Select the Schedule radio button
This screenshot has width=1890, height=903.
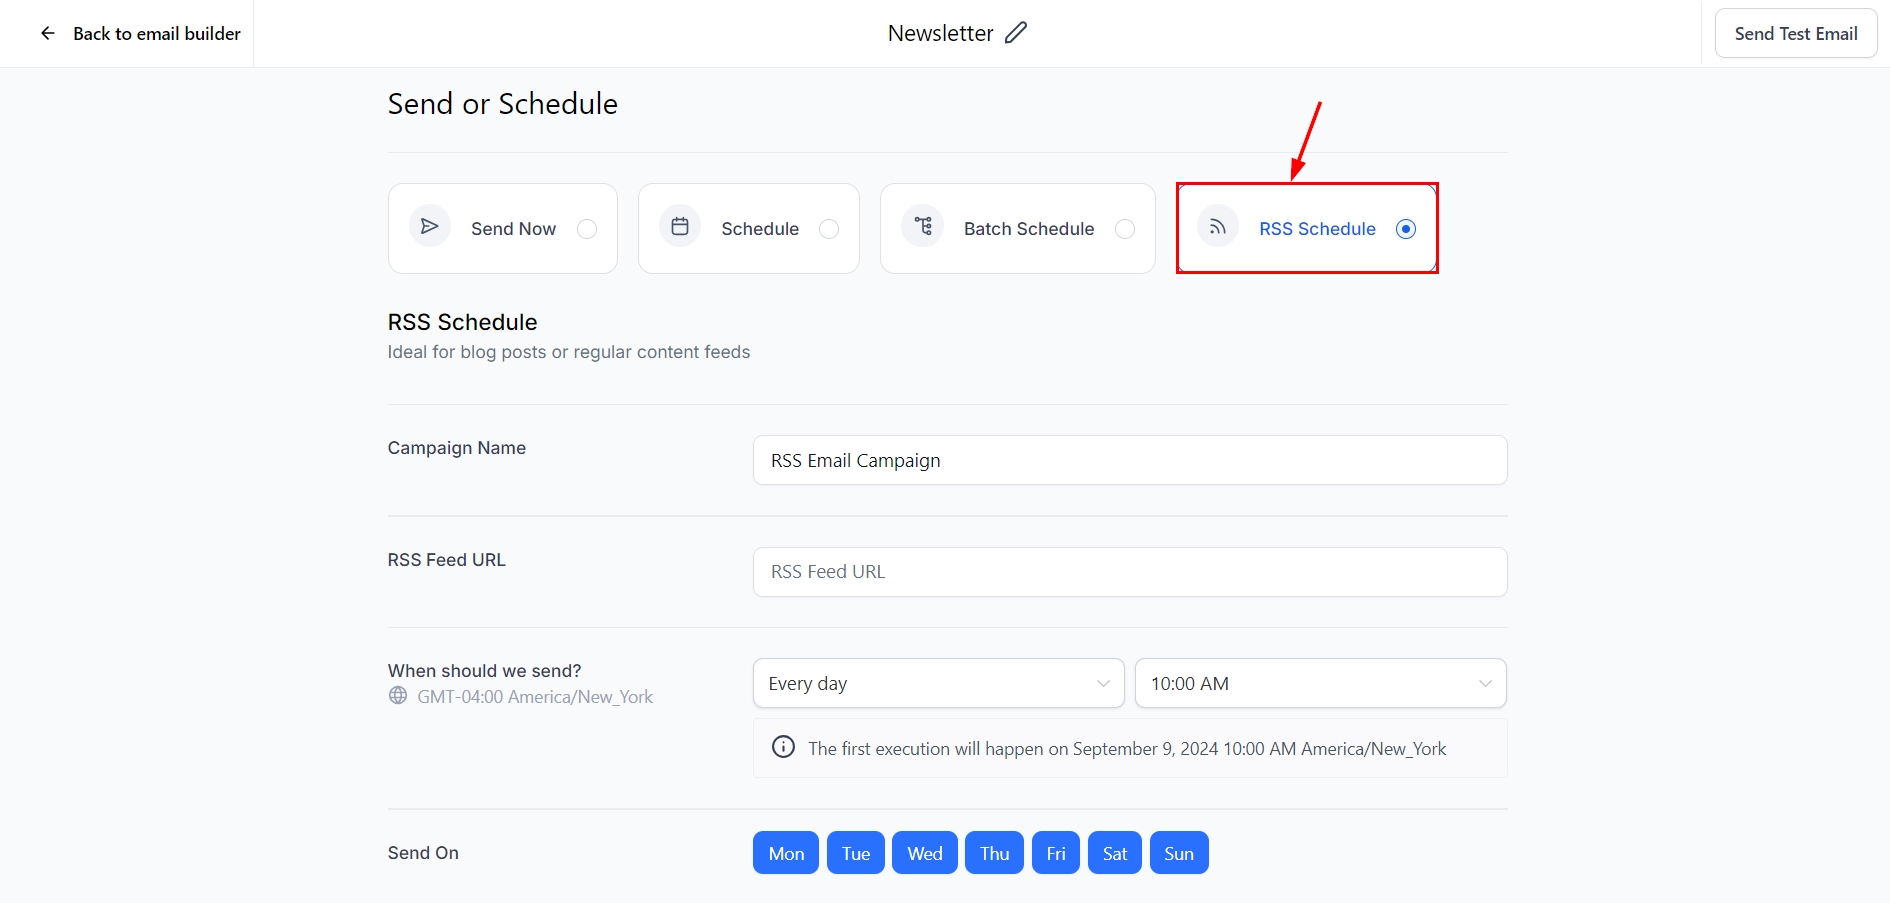point(829,229)
